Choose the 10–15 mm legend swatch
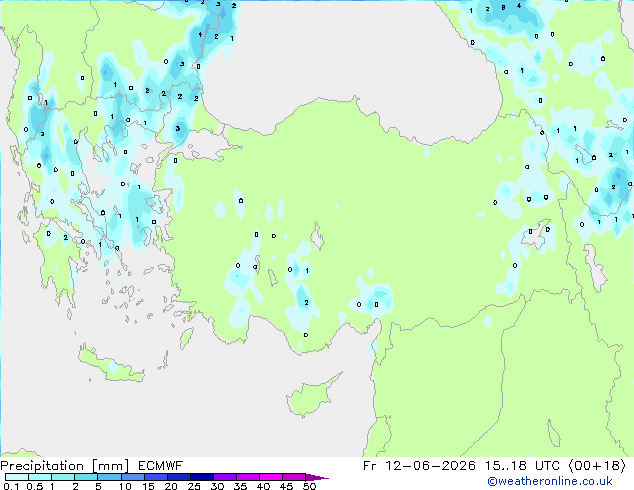This screenshot has height=490, width=634. [132, 477]
